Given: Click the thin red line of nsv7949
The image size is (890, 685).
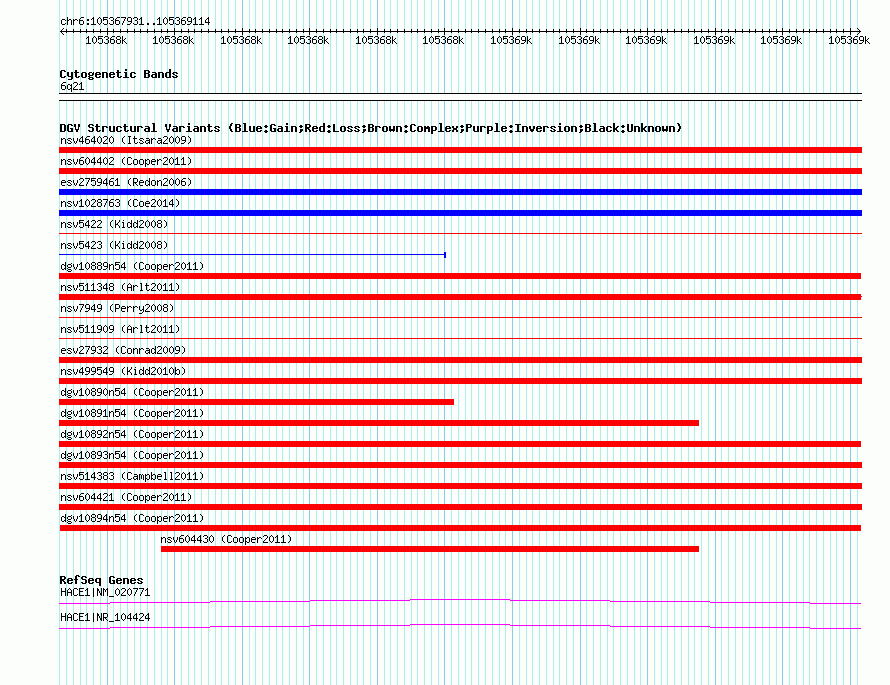Looking at the screenshot, I should (460, 318).
